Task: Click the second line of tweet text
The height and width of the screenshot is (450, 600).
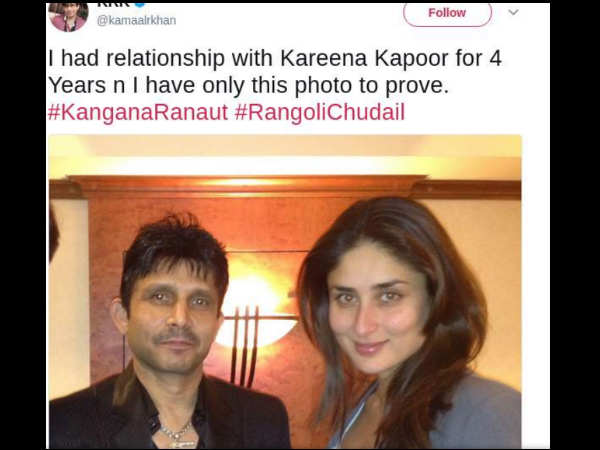Action: 248,85
